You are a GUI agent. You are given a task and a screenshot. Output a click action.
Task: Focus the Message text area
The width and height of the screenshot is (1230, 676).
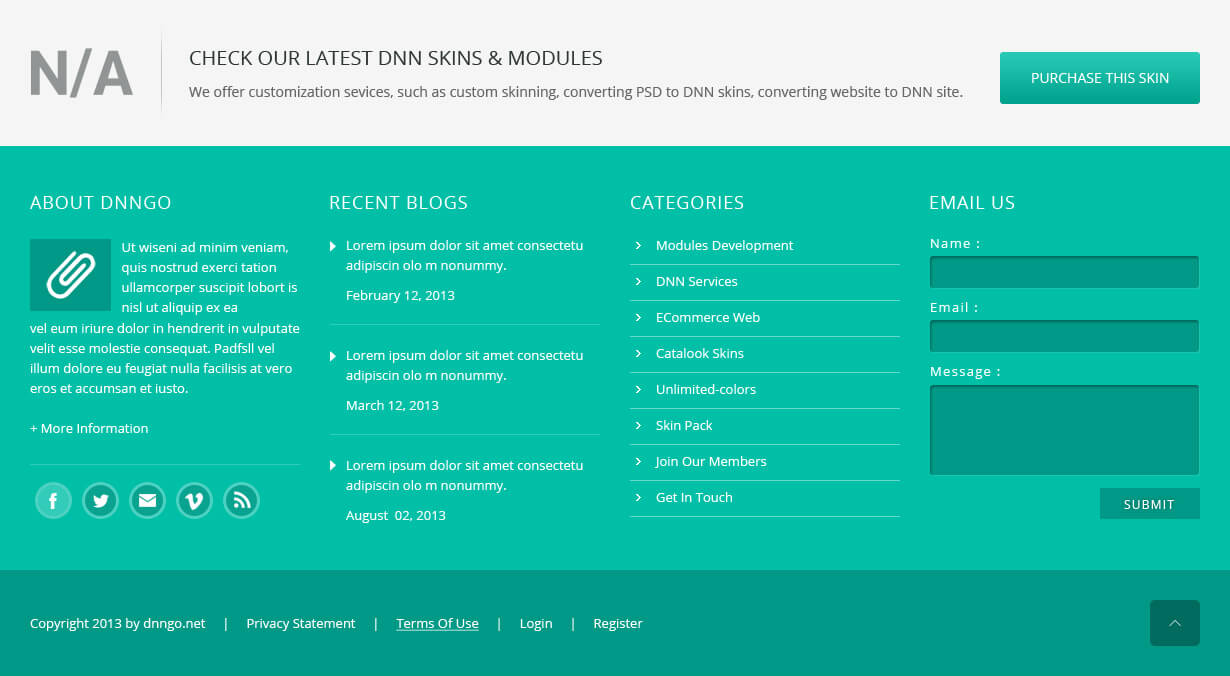(1064, 430)
